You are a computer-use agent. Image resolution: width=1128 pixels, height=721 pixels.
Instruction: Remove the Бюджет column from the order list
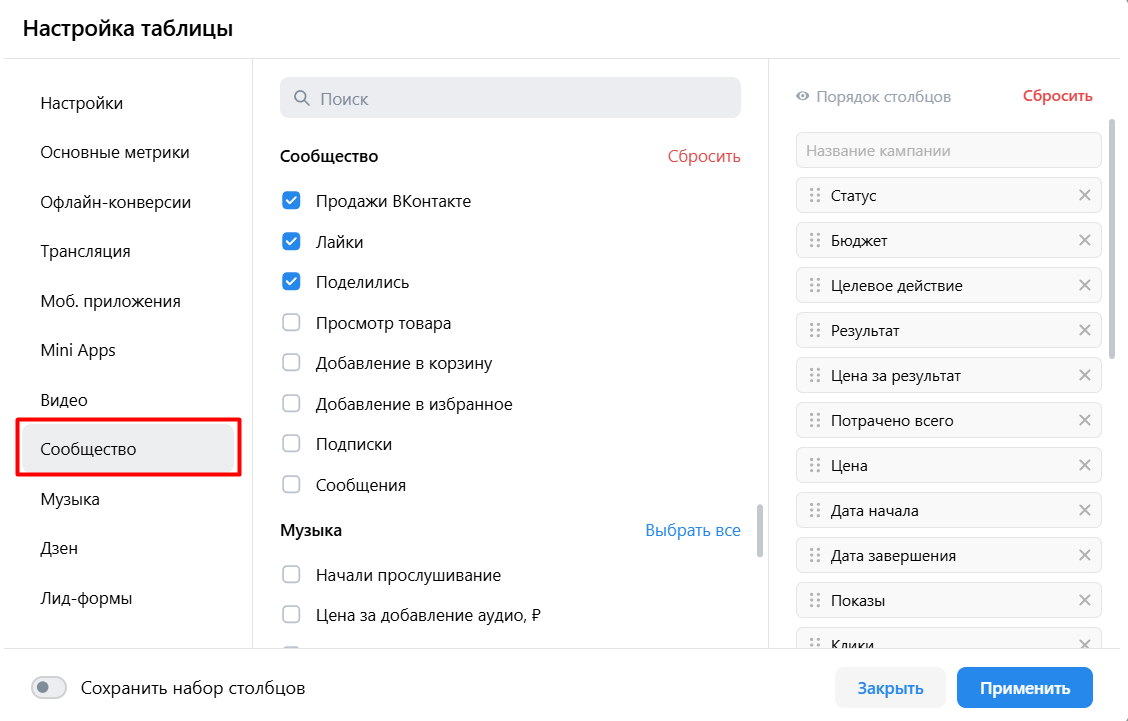pyautogui.click(x=1084, y=240)
